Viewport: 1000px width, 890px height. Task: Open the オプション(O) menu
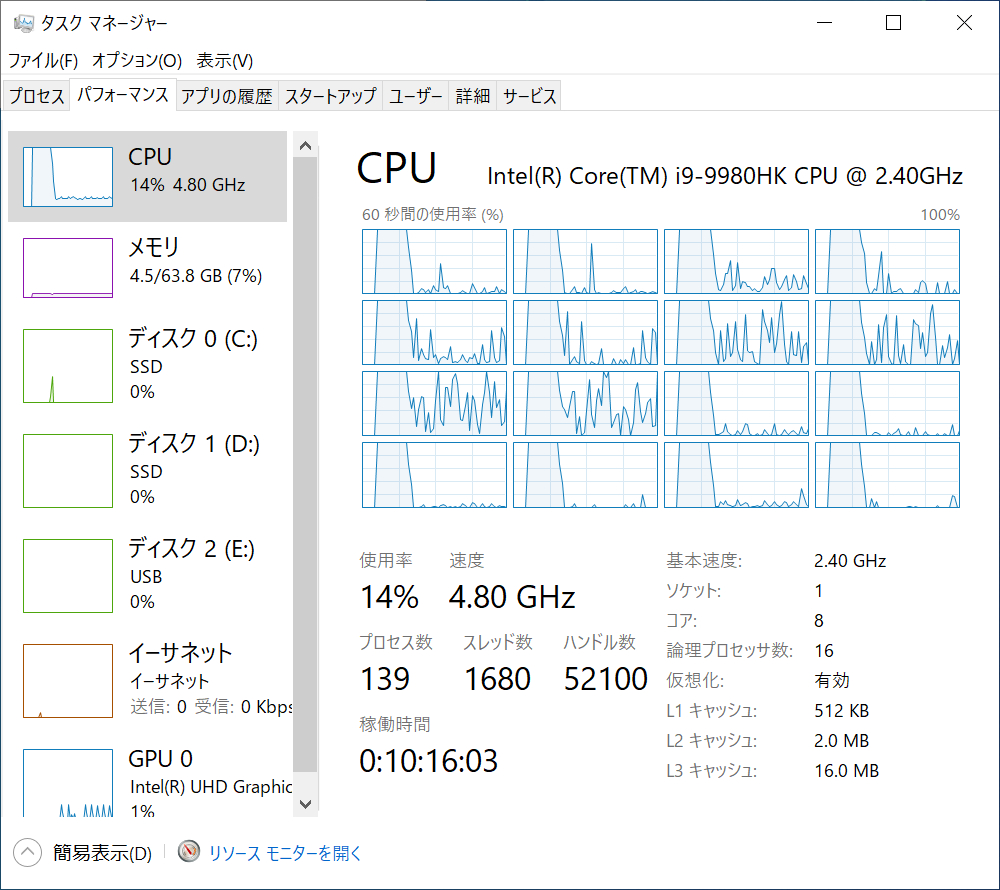click(137, 61)
